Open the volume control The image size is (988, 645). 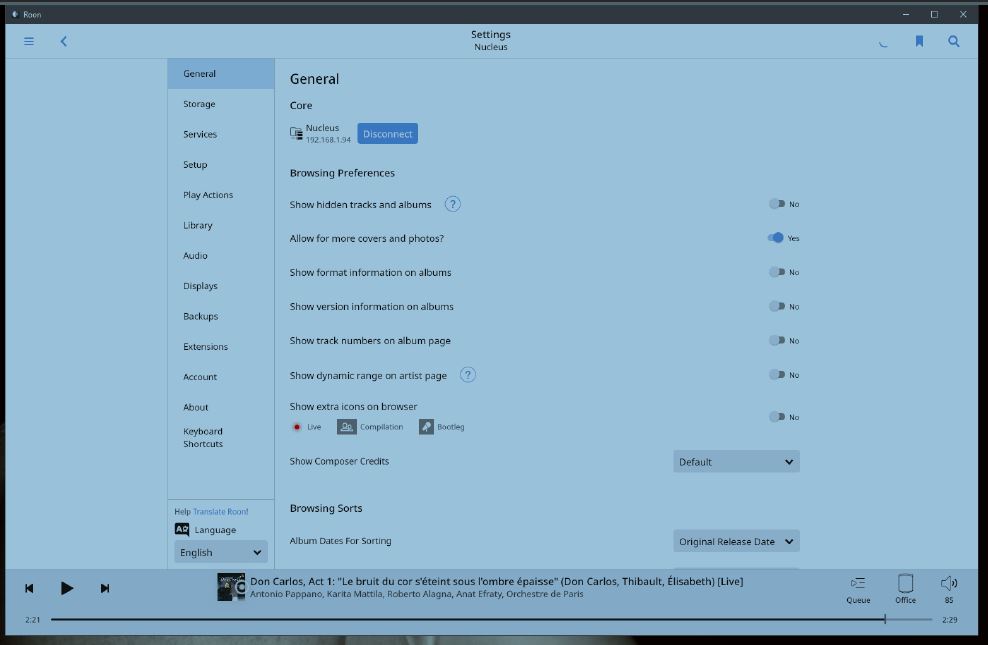pos(949,589)
